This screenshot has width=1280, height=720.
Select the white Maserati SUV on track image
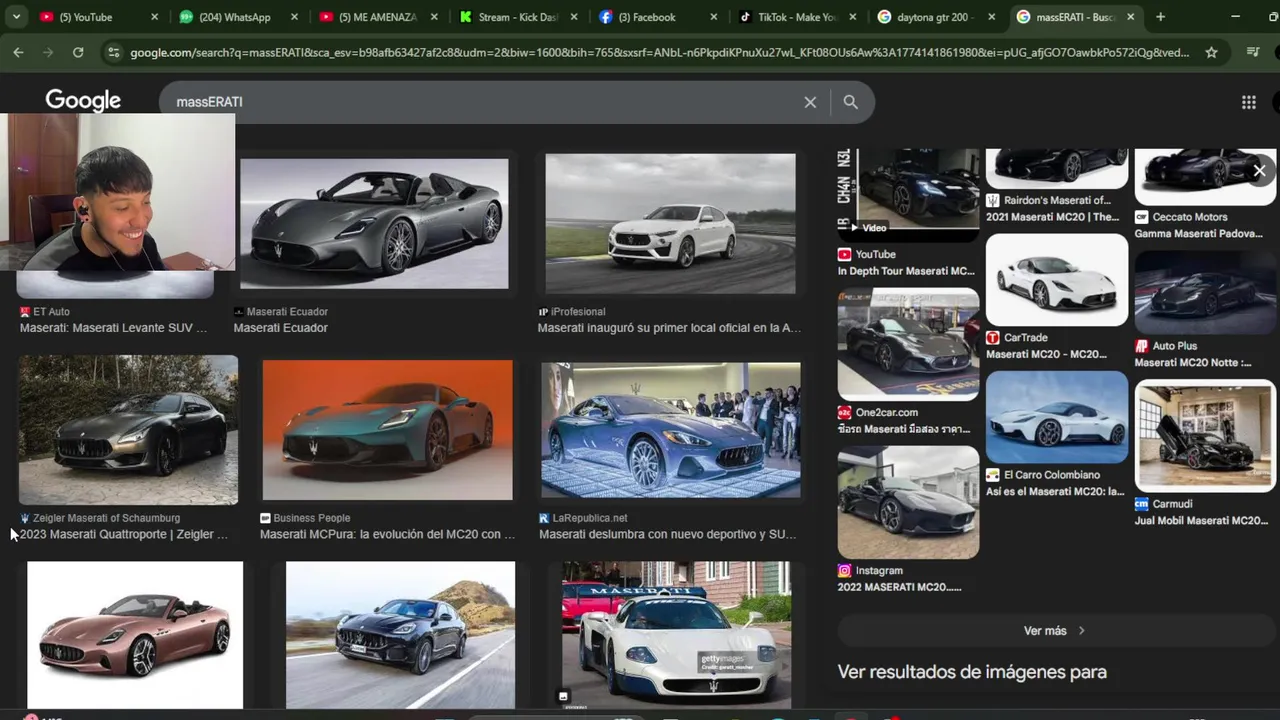[670, 223]
